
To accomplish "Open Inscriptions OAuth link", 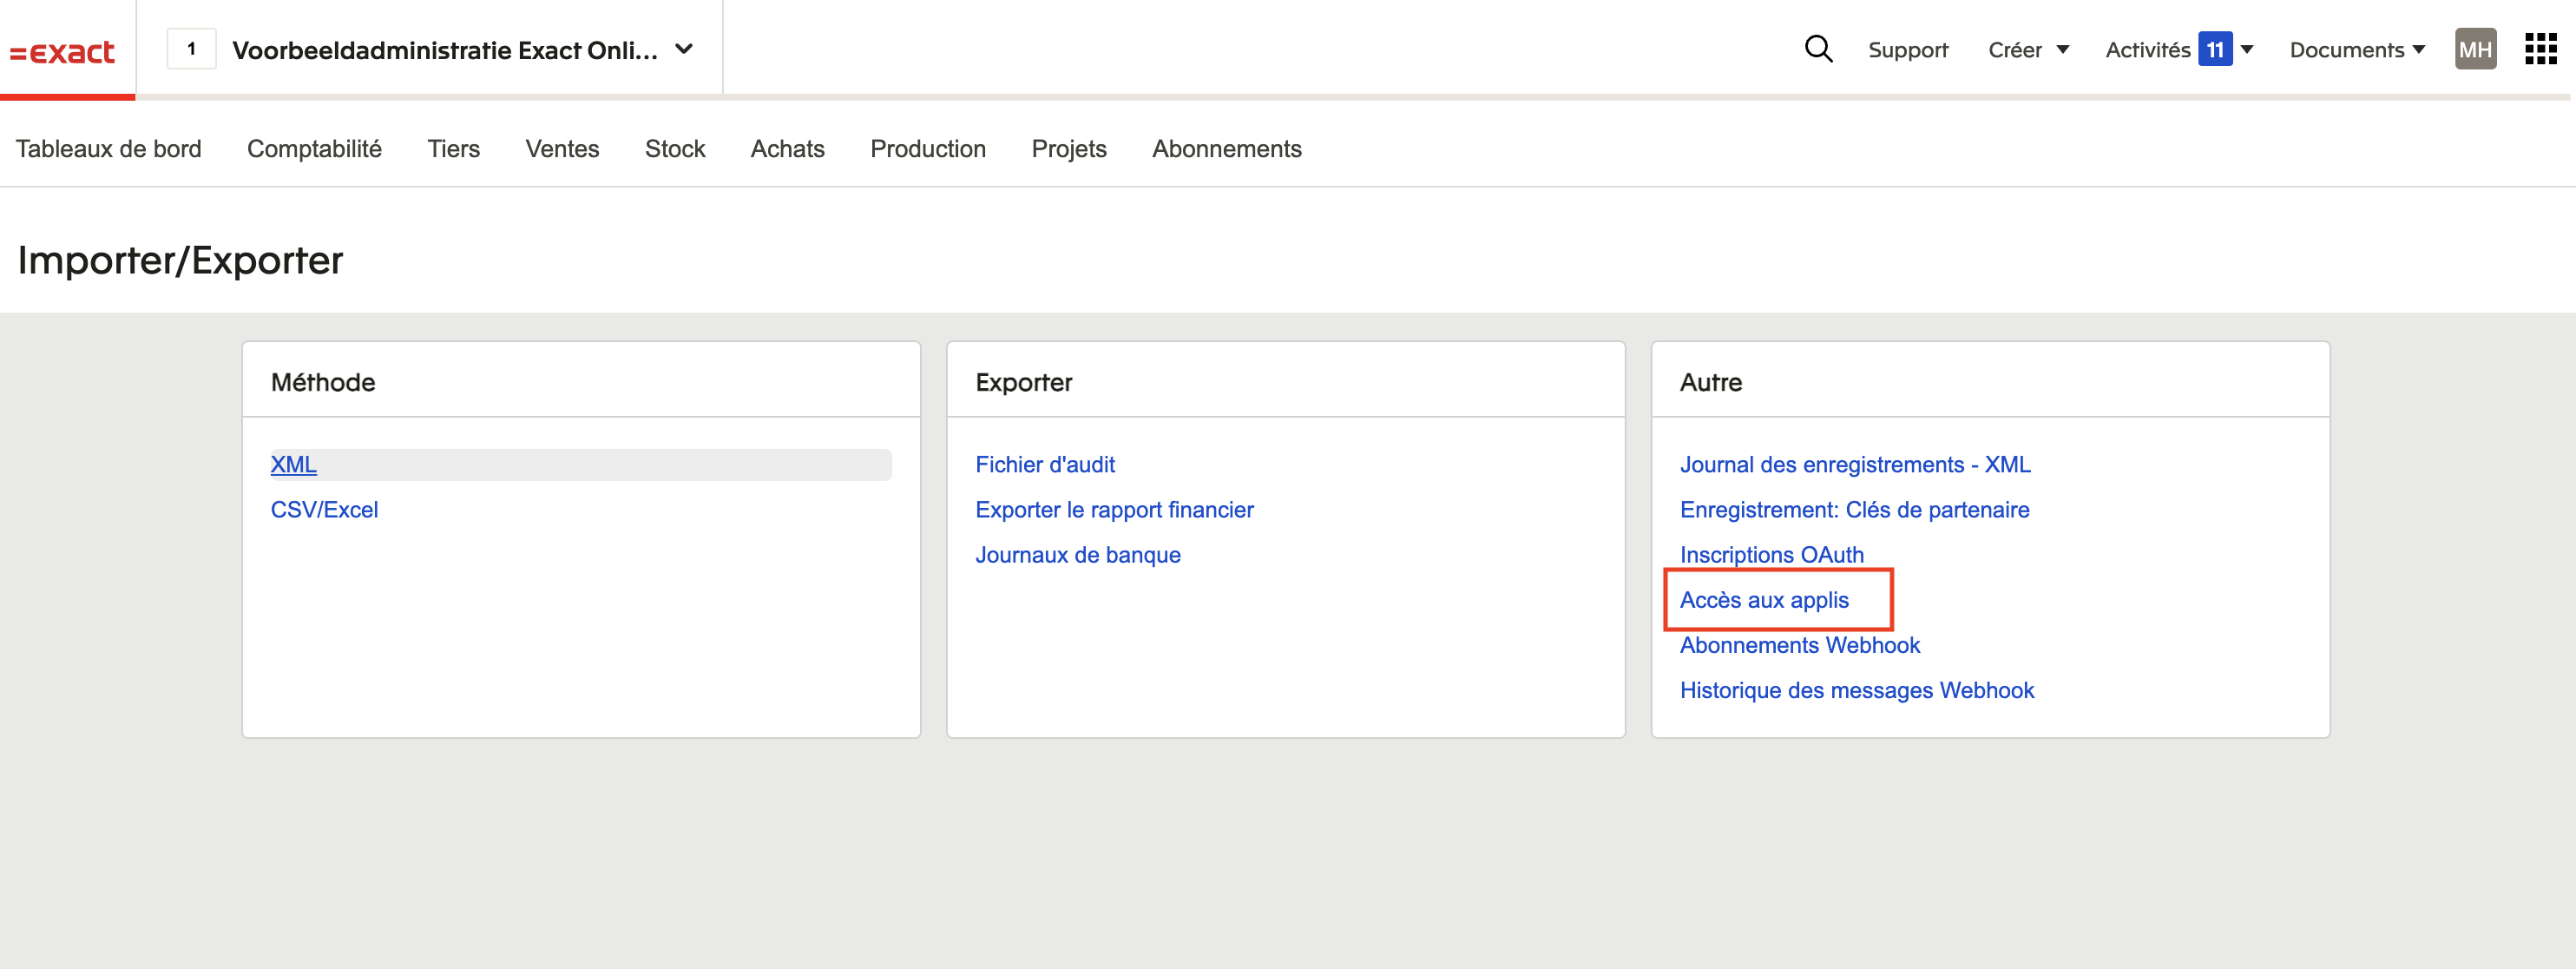I will (1771, 554).
